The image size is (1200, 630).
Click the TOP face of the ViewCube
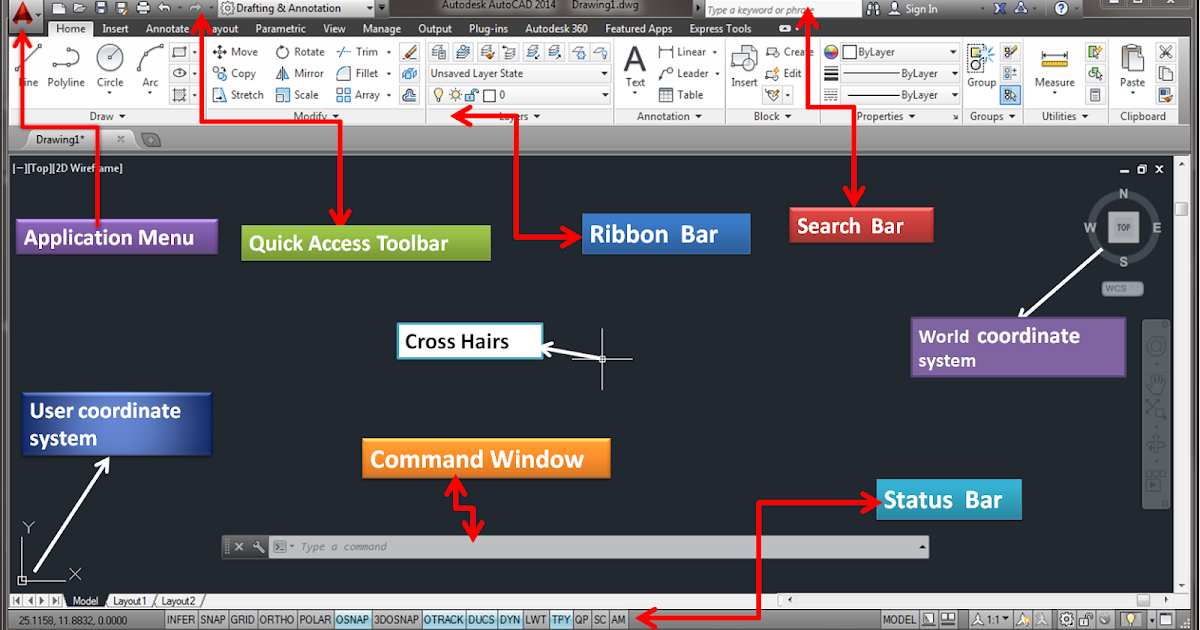click(x=1123, y=228)
